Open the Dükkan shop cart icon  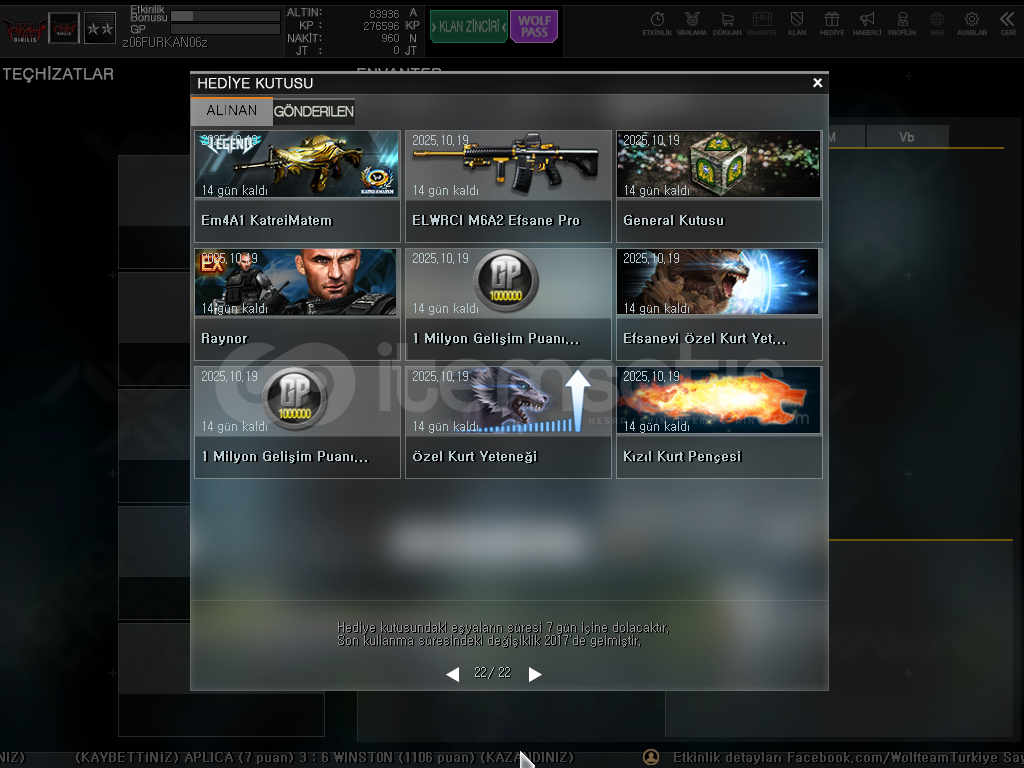tap(727, 23)
